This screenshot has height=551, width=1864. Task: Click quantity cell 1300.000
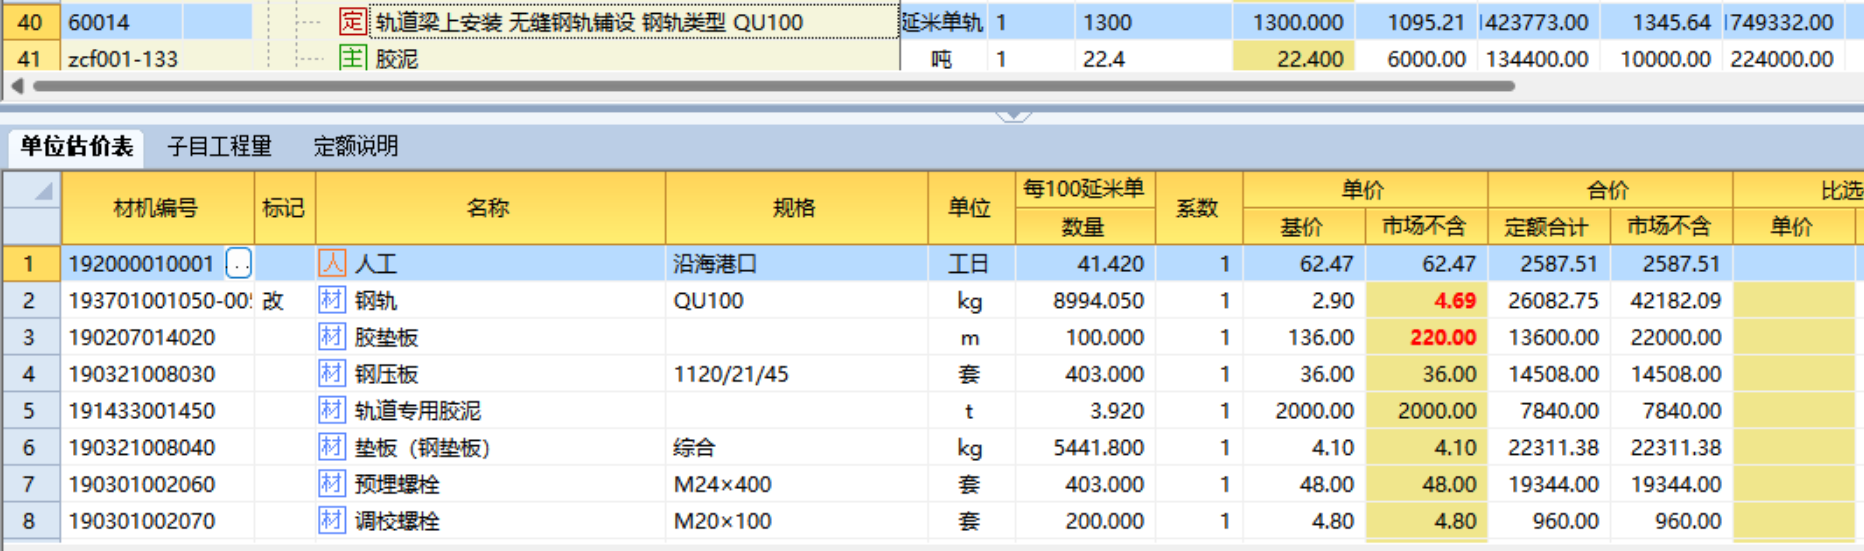1294,21
